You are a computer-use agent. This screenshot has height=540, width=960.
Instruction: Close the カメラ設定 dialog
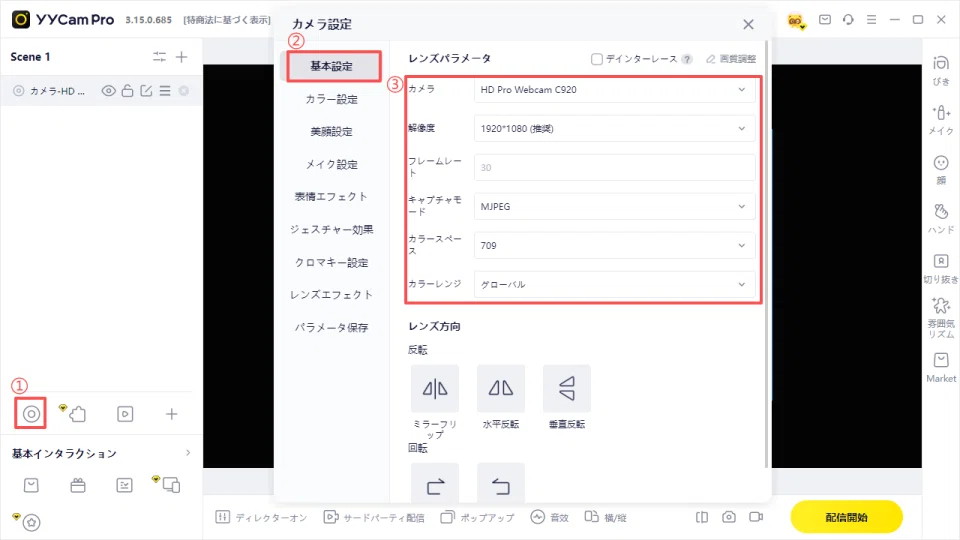pyautogui.click(x=748, y=24)
